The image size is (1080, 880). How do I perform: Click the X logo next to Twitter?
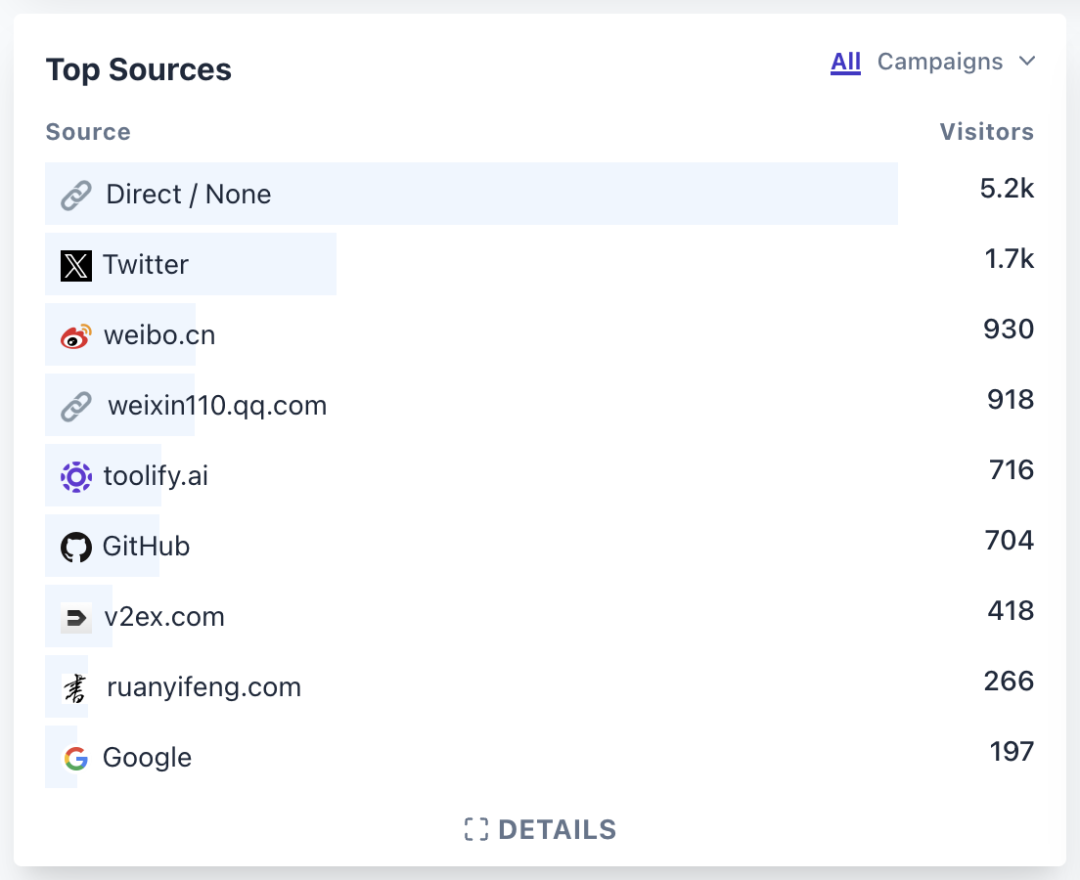point(76,265)
